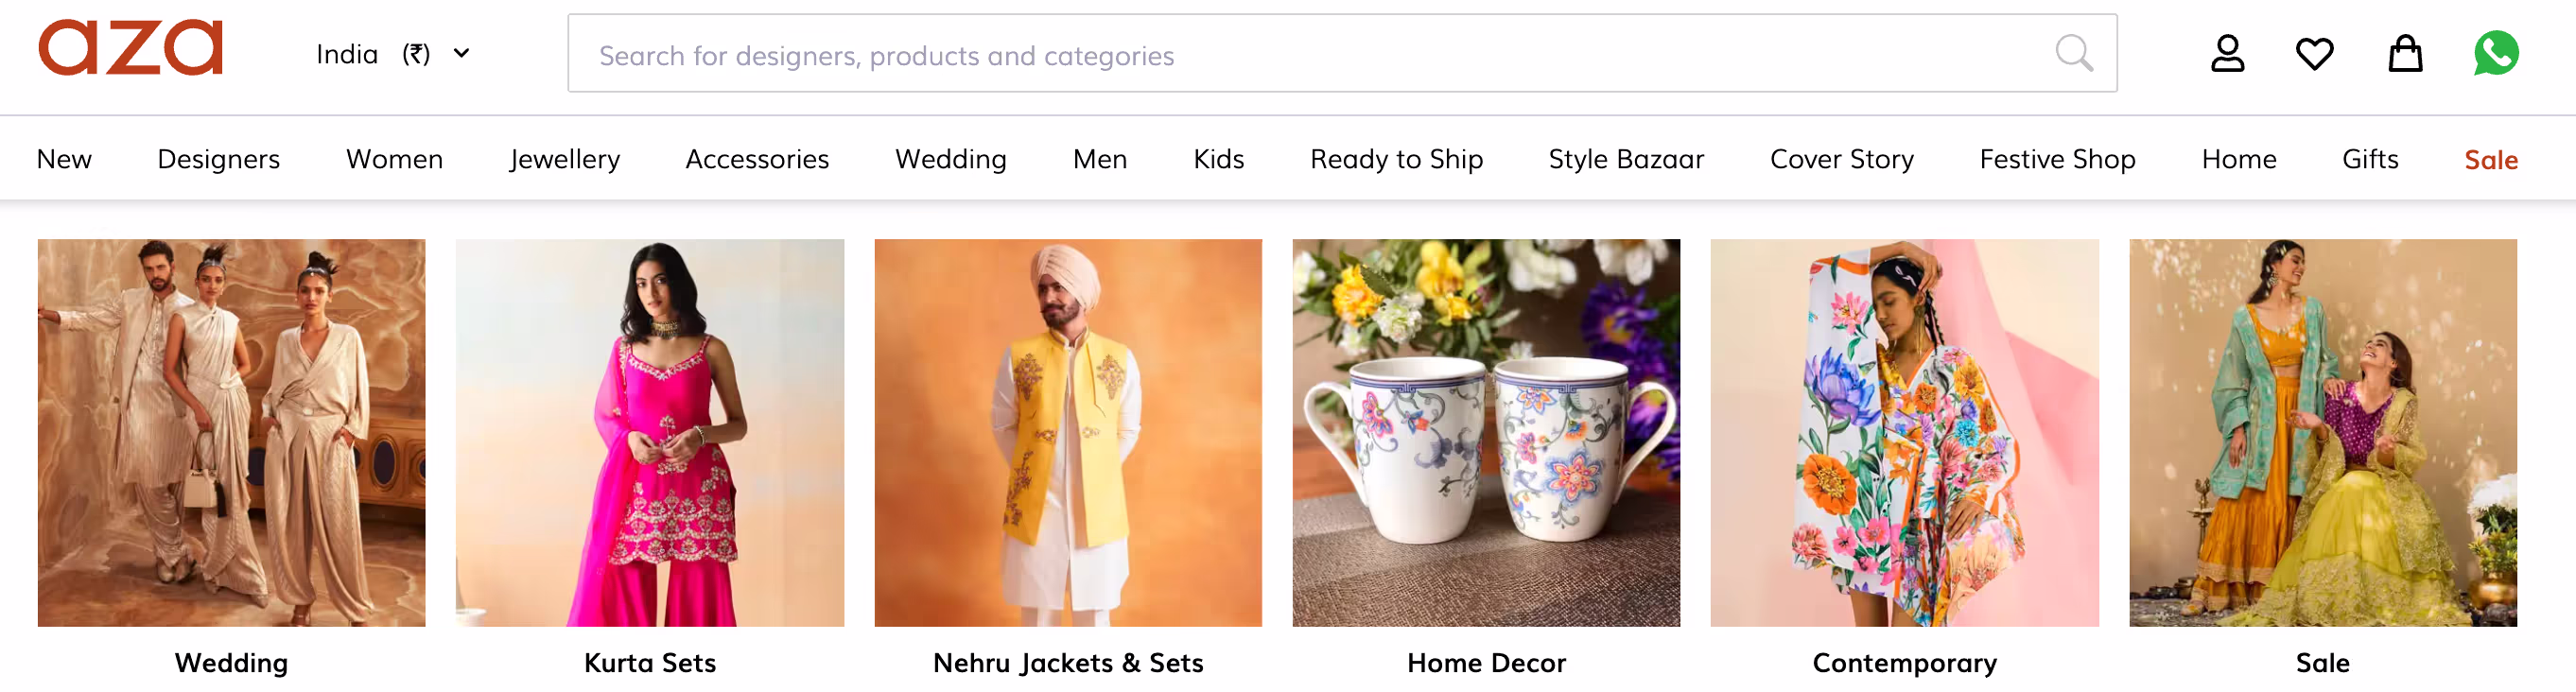View the Kurta Sets thumbnail
This screenshot has width=2576, height=692.
point(649,432)
